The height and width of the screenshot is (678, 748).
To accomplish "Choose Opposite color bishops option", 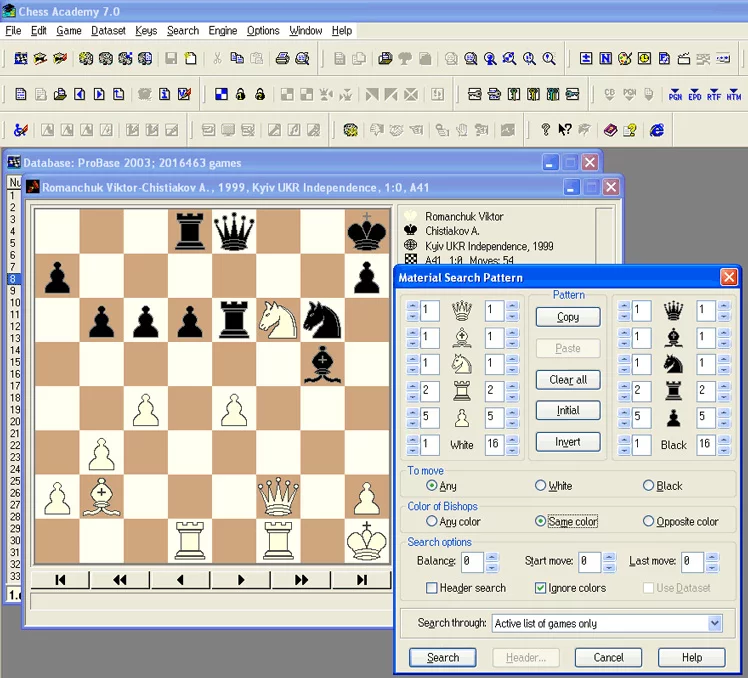I will [649, 521].
